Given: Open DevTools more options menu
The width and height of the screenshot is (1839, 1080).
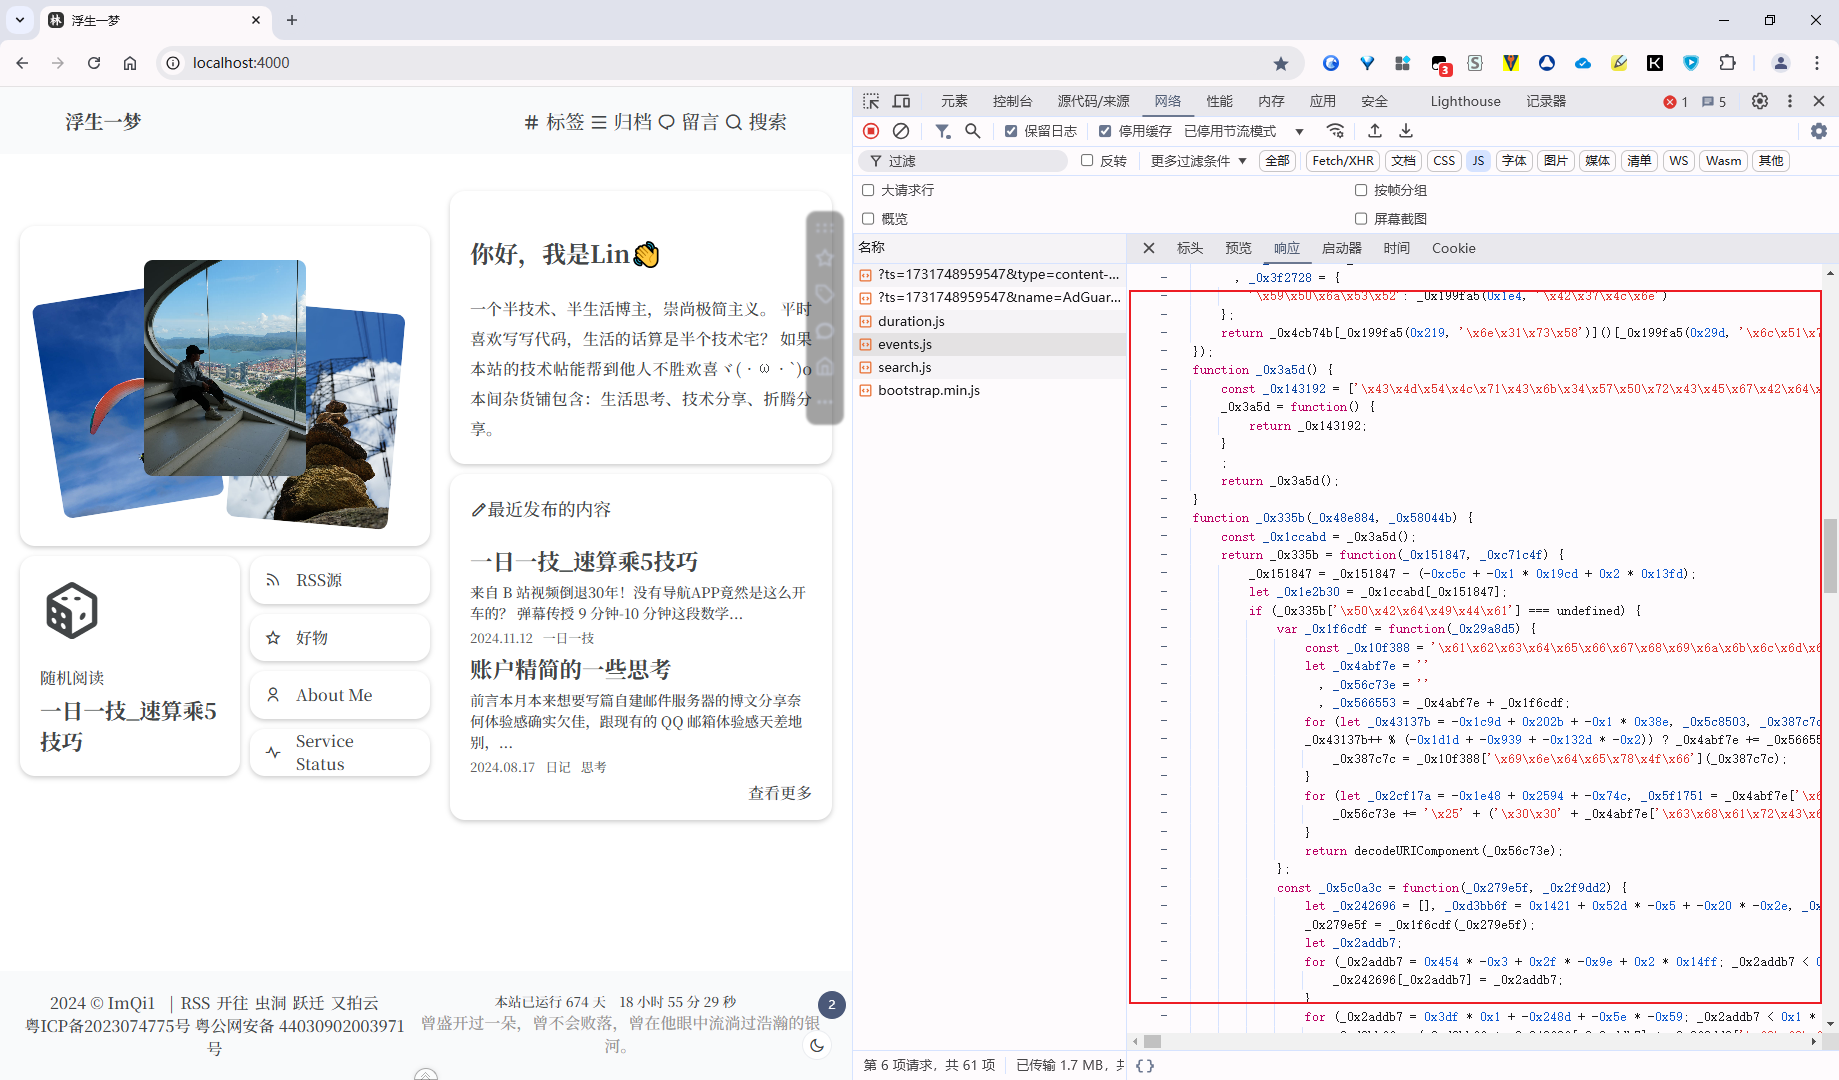Looking at the screenshot, I should (1790, 101).
